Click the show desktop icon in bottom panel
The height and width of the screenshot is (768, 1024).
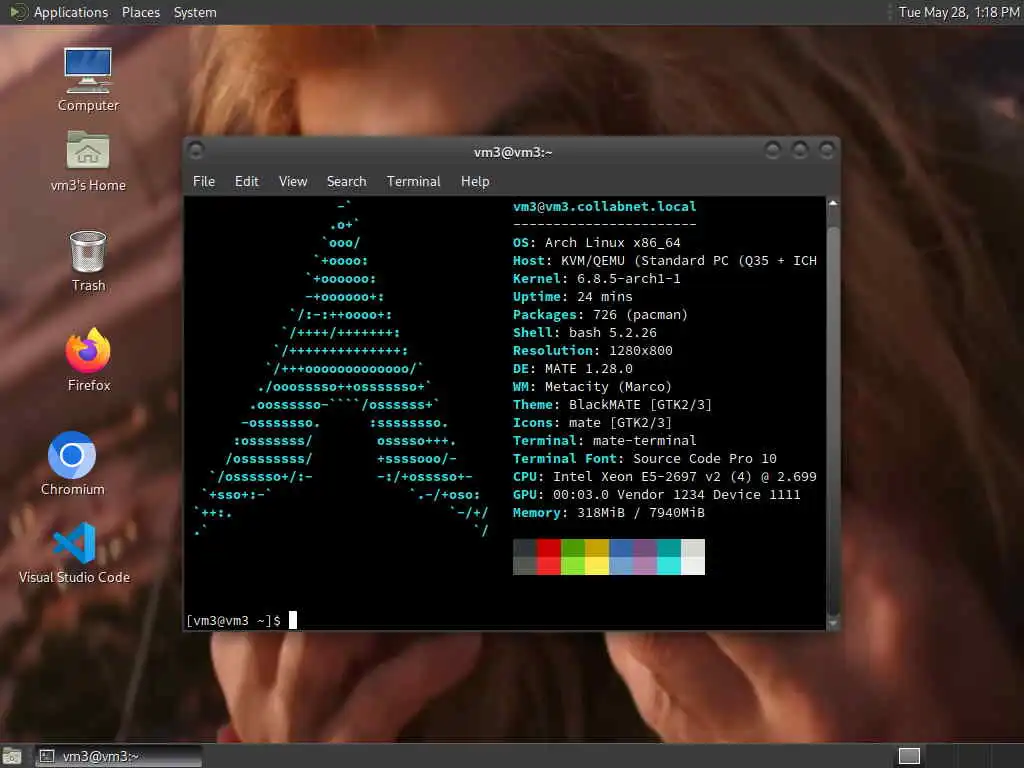coord(12,756)
